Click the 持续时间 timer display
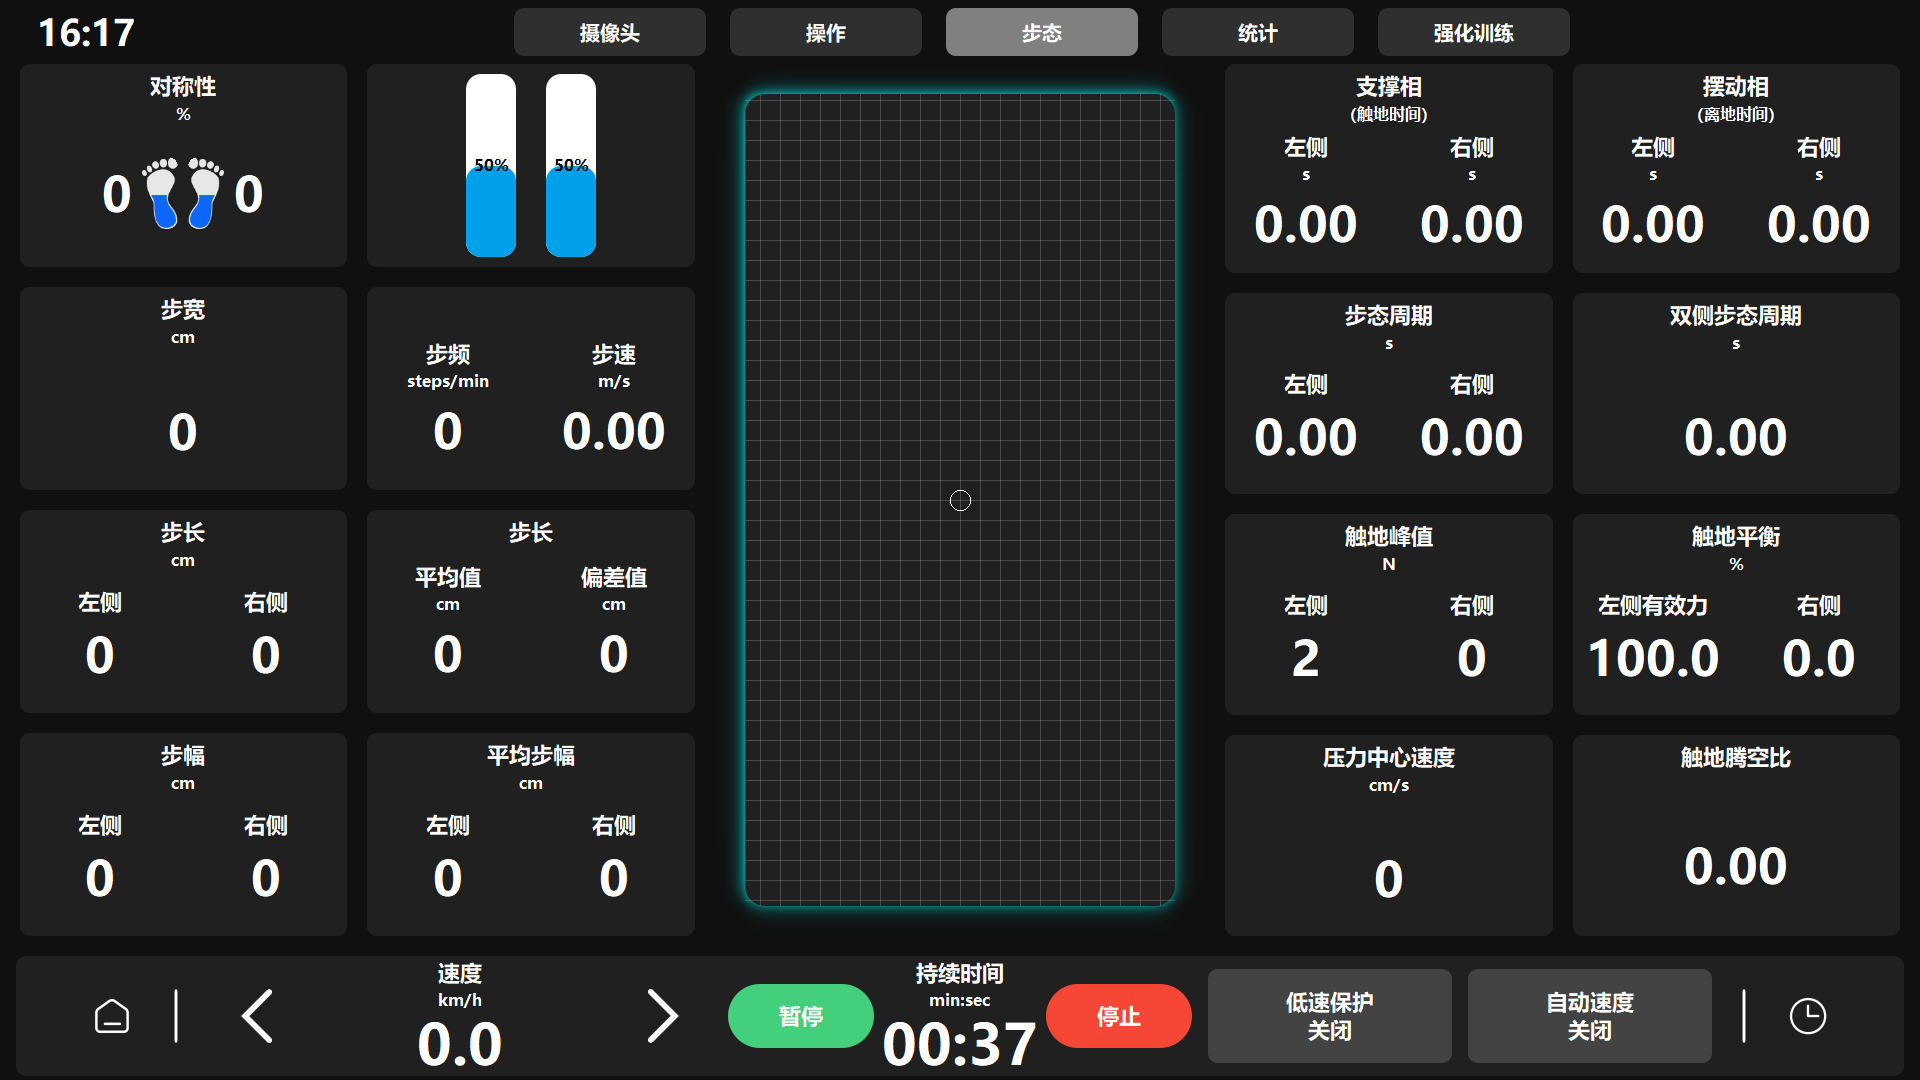1920x1080 pixels. 959,1042
